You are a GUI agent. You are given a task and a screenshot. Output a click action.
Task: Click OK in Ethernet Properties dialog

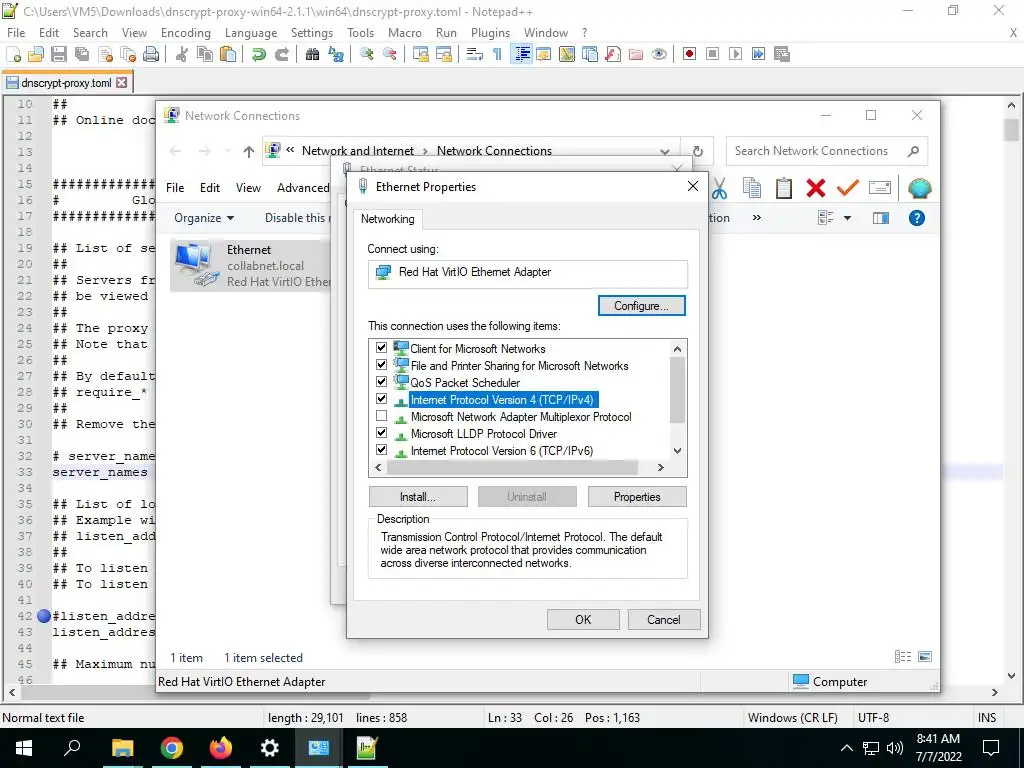[x=583, y=620]
